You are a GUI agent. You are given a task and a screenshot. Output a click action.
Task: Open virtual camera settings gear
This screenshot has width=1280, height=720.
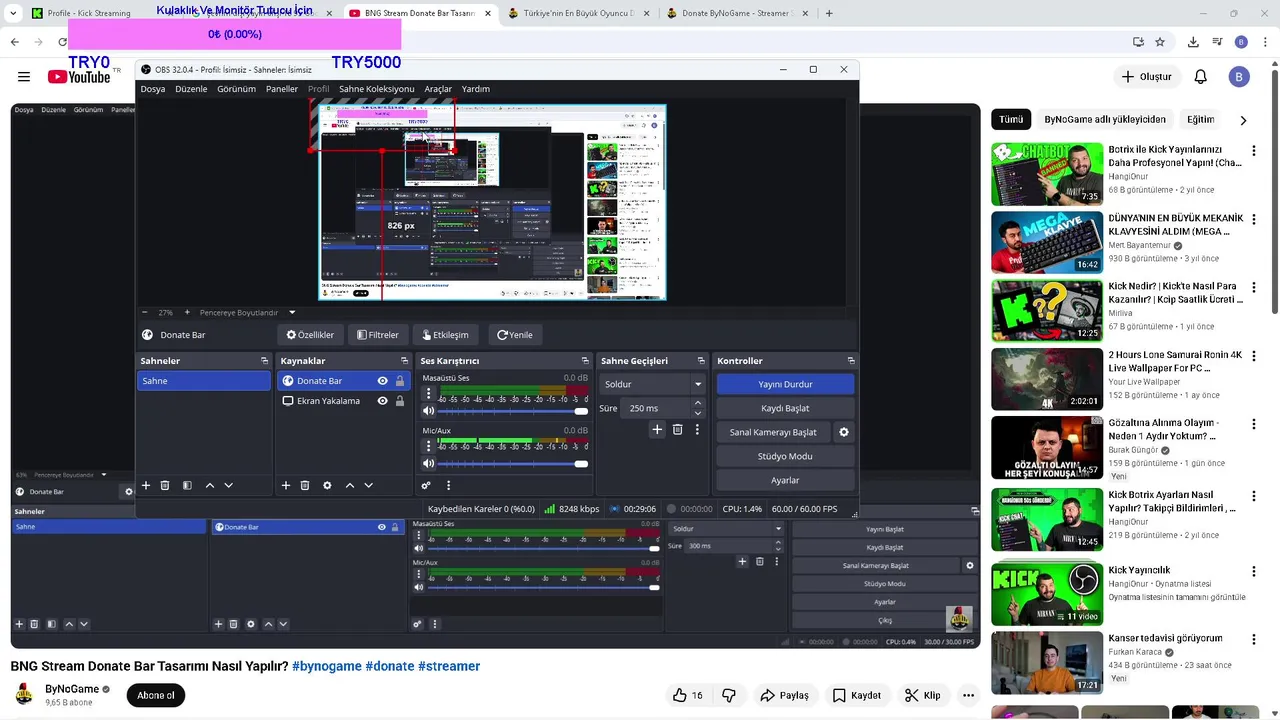click(844, 432)
